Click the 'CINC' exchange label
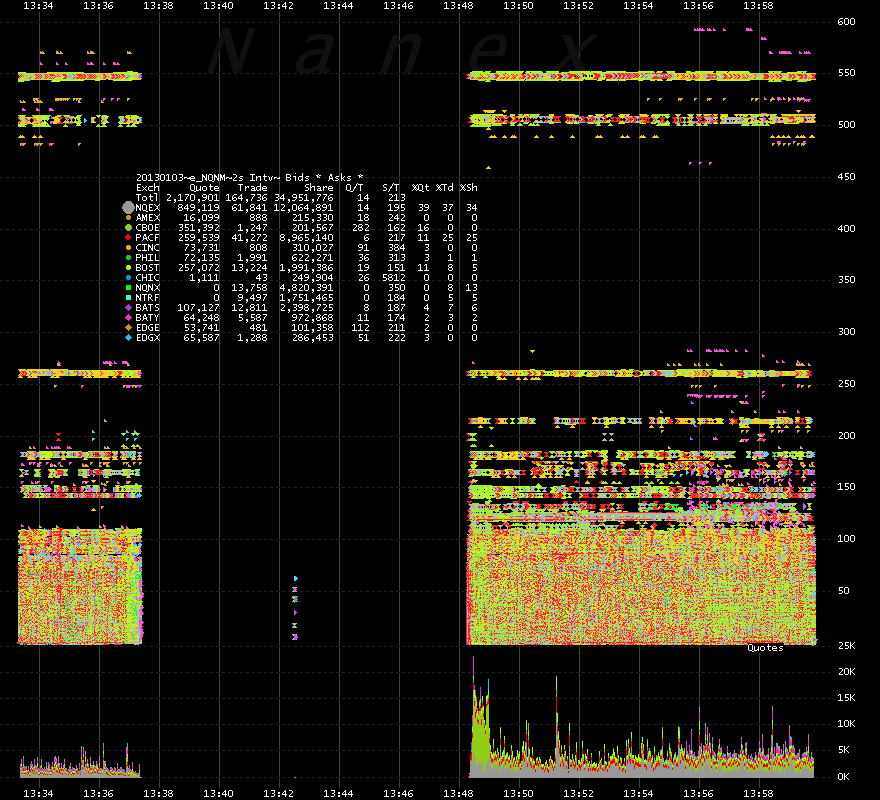The width and height of the screenshot is (880, 800). pos(147,248)
